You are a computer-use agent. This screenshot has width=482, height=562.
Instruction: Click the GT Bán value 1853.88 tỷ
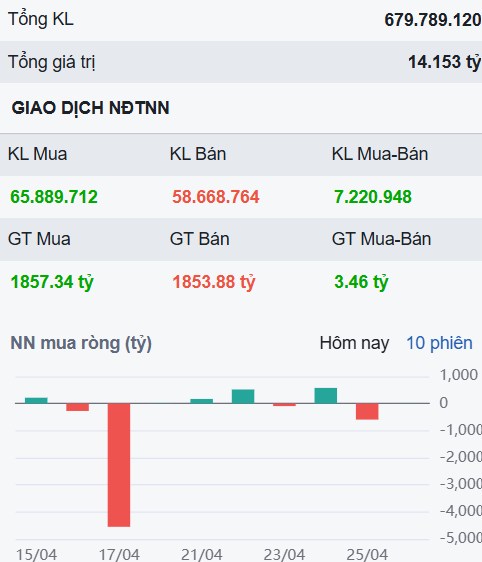click(x=214, y=282)
